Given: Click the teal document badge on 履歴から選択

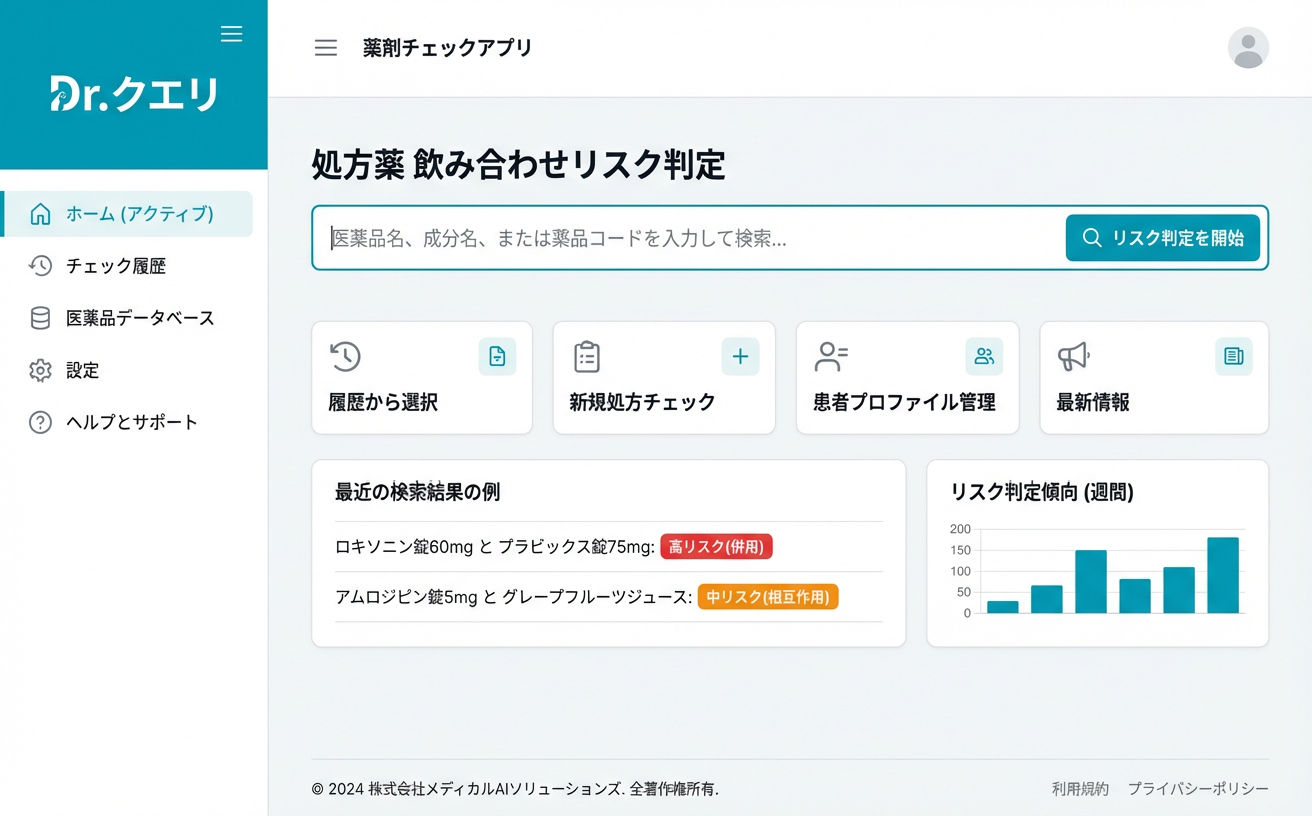Looking at the screenshot, I should [x=497, y=356].
